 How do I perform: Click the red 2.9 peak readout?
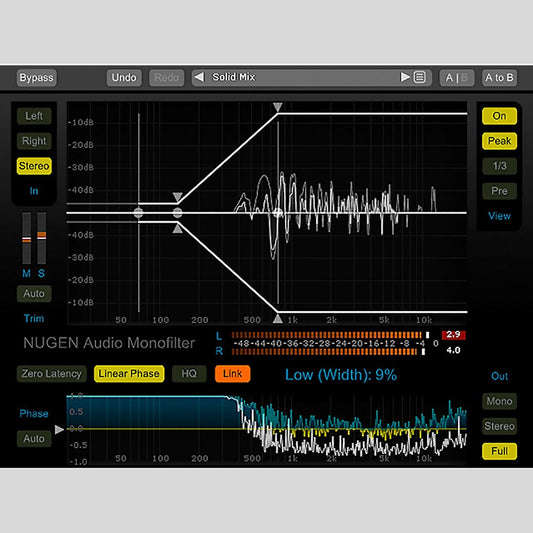coord(453,335)
